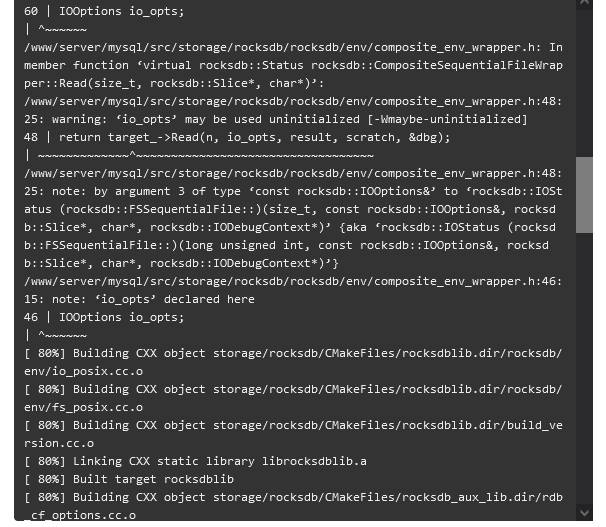Click the path ending 'composite_env_wrapper.h:46:'
Screen dimensions: 606x527
[x=293, y=281]
